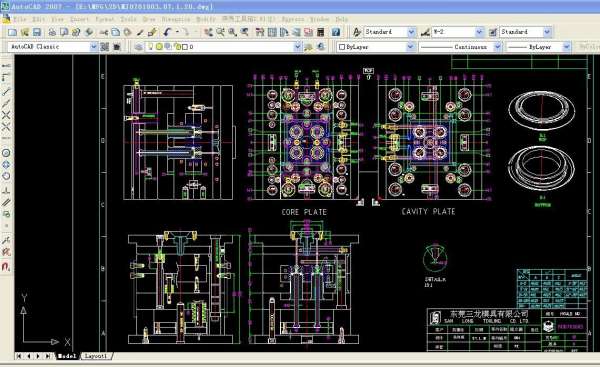Expand the M-2 dimension style dropdown
This screenshot has width=600, height=367.
pos(479,32)
